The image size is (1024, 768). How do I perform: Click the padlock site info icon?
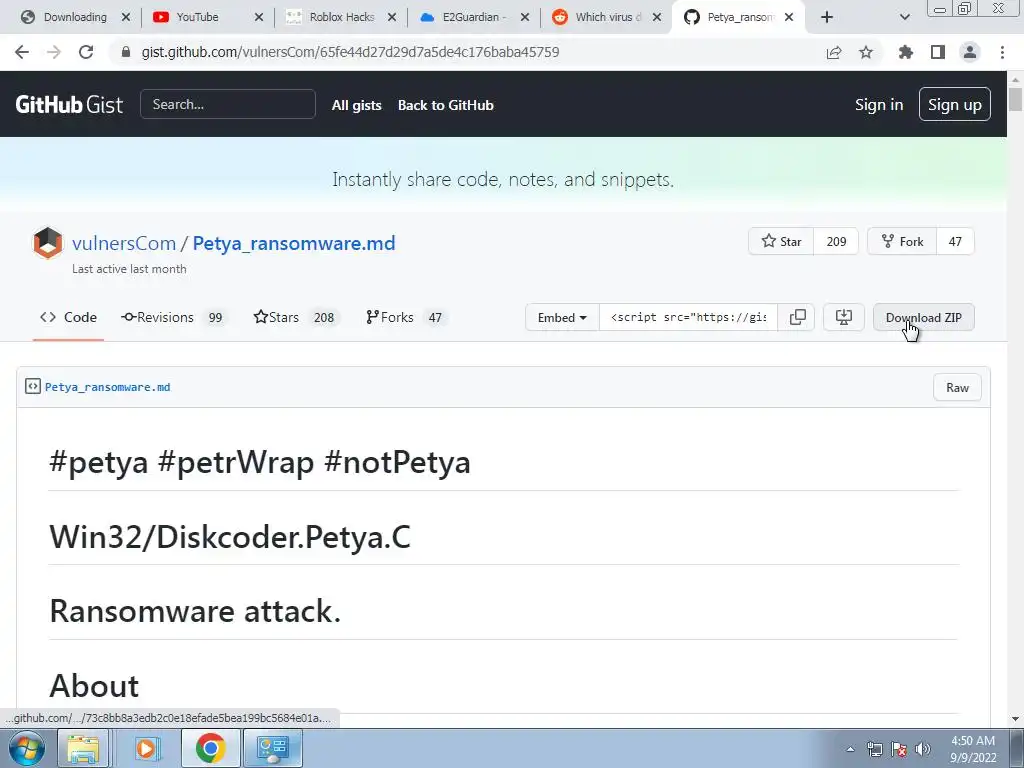(x=126, y=52)
